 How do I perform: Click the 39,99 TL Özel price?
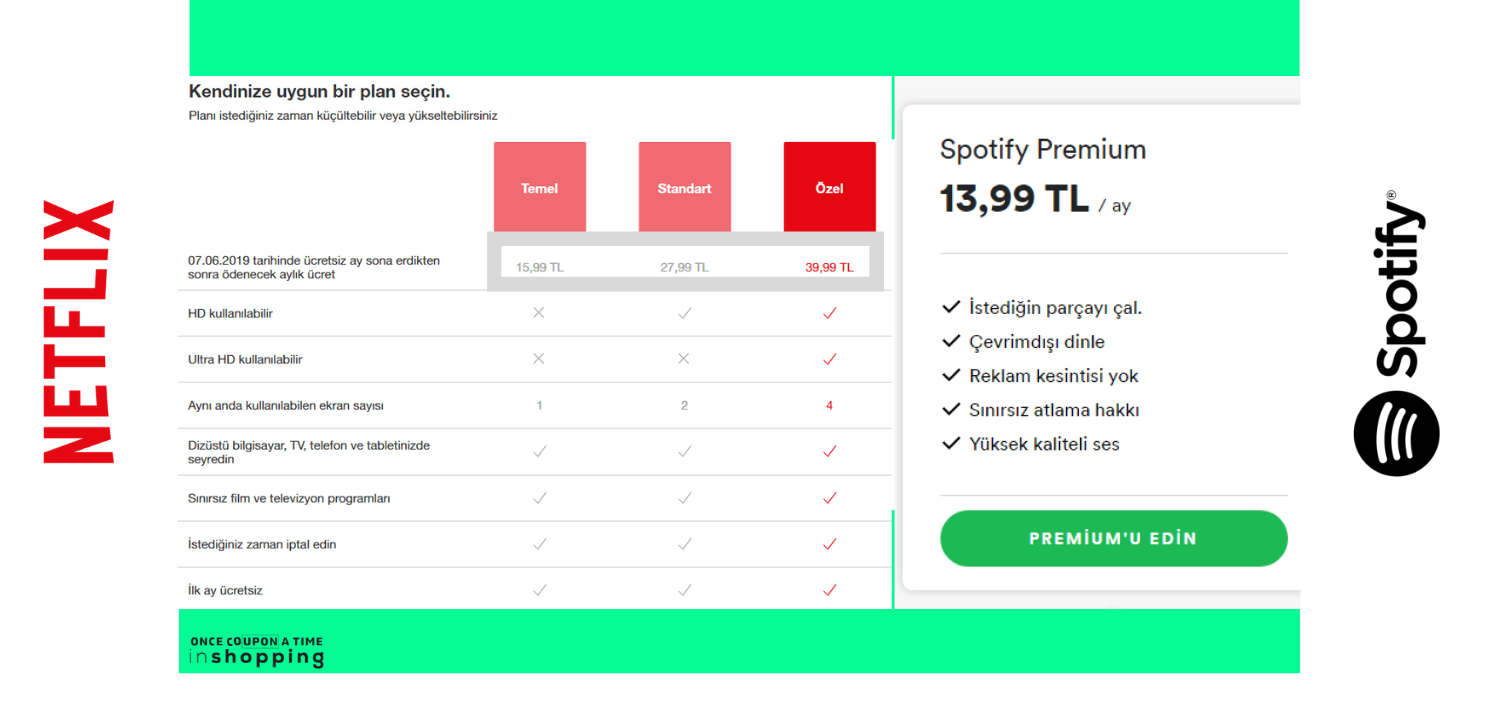coord(830,267)
